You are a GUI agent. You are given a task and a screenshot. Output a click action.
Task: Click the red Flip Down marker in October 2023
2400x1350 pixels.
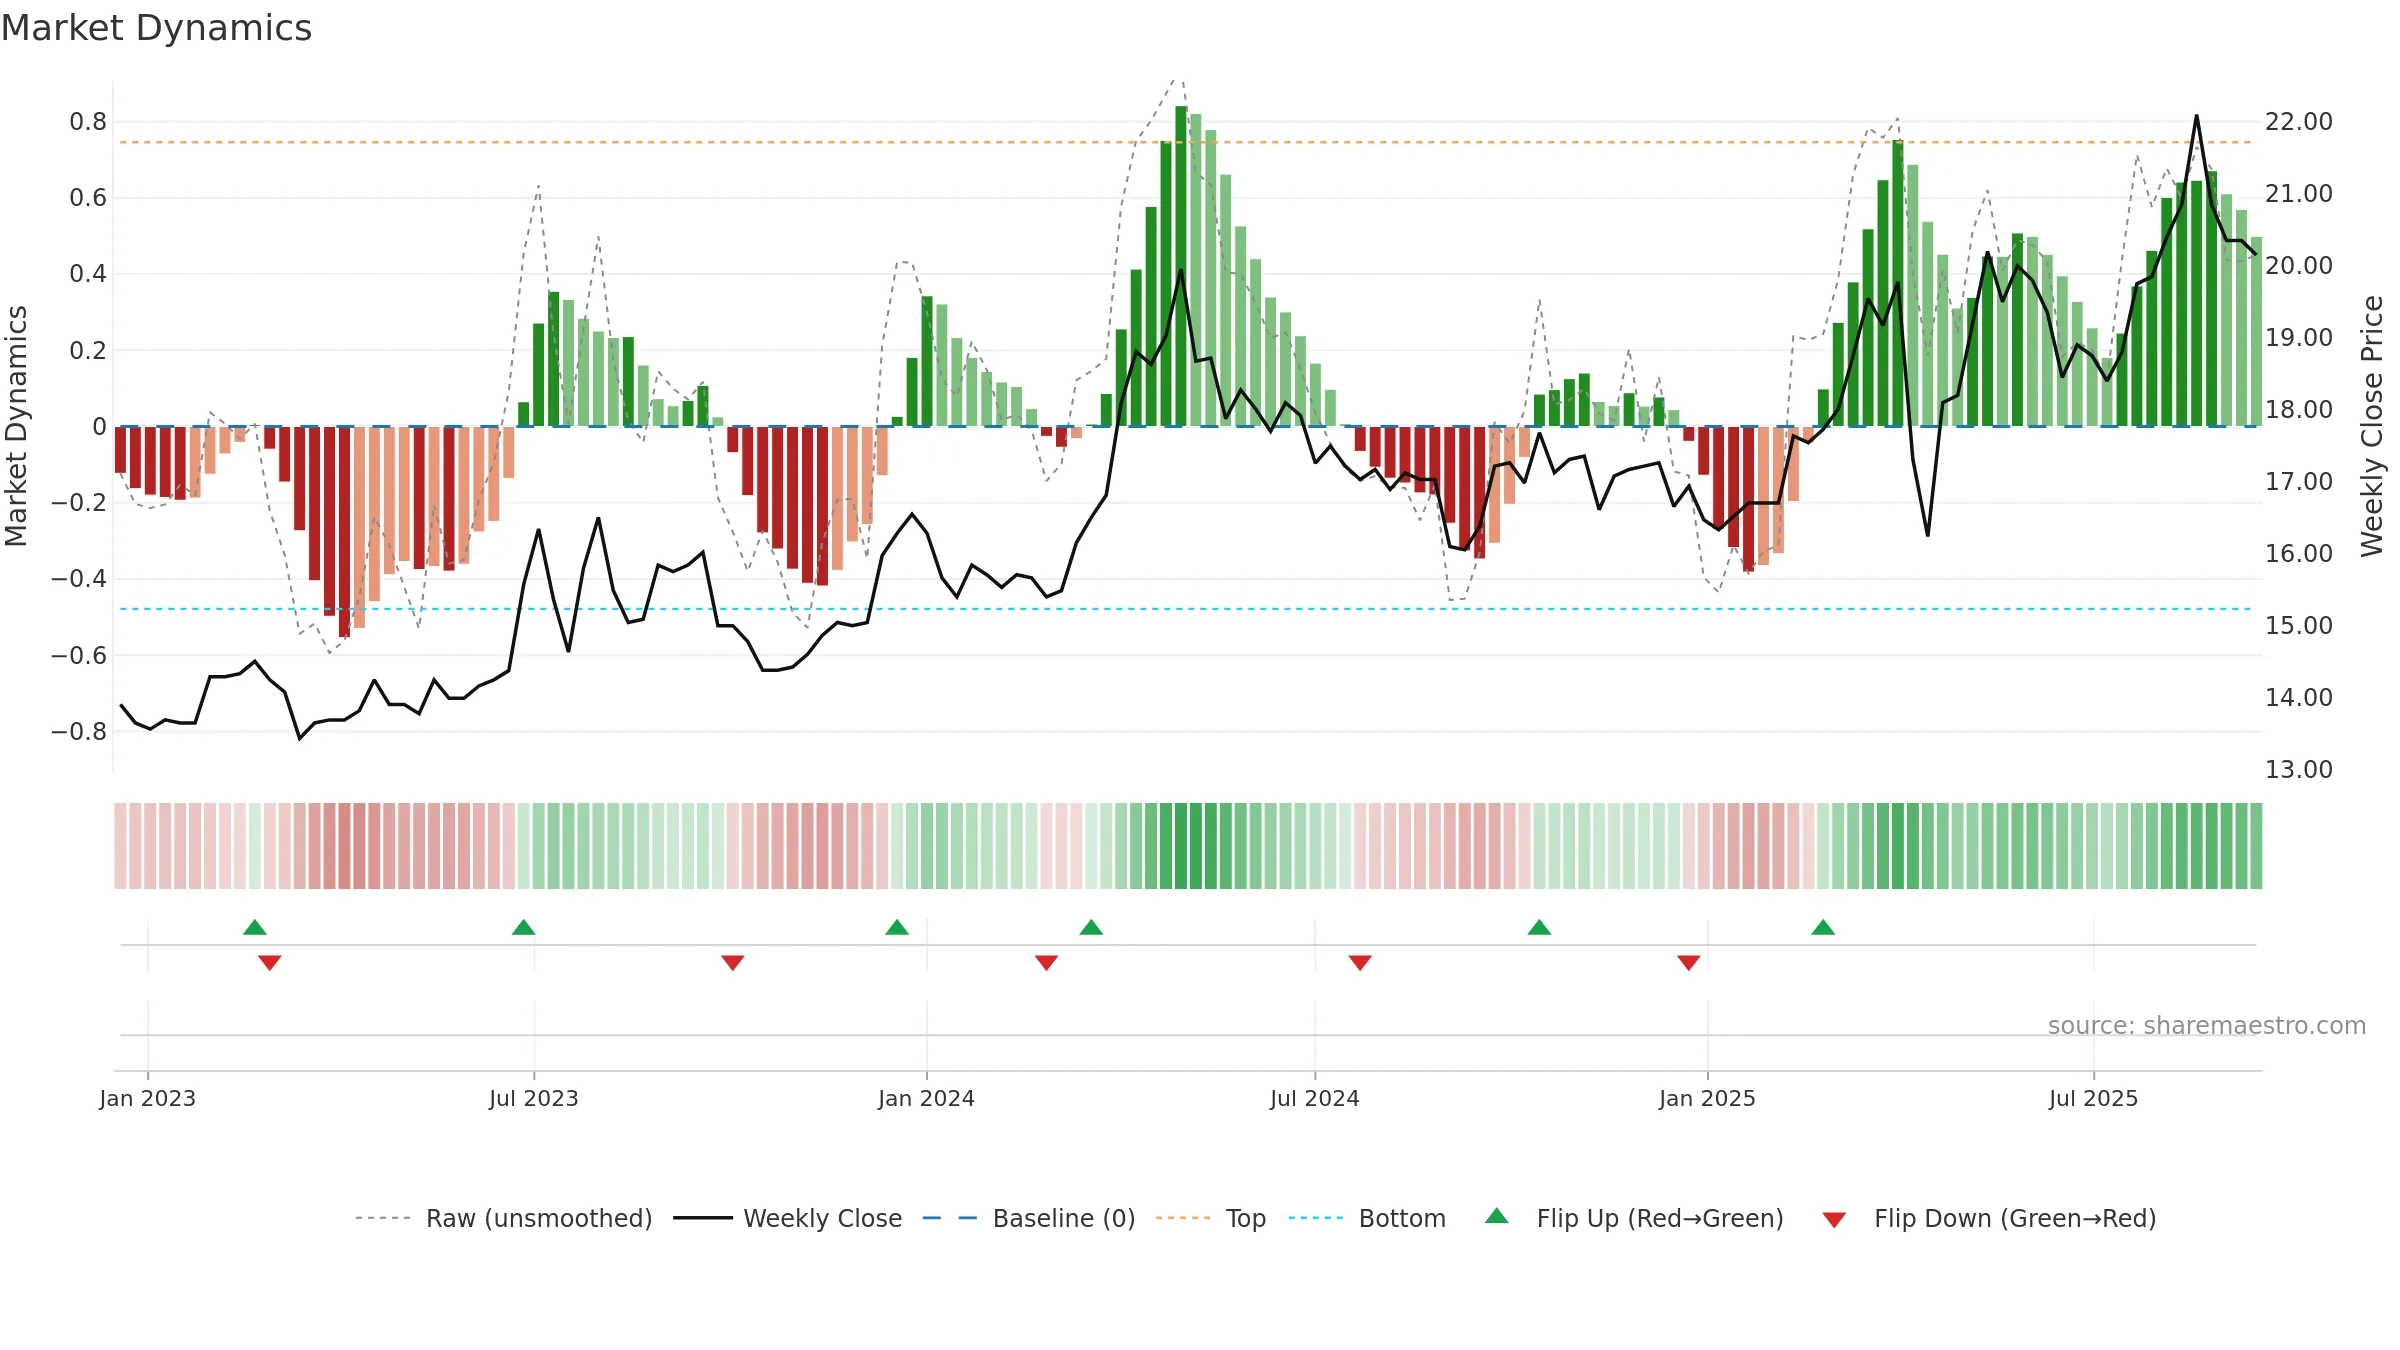[733, 963]
